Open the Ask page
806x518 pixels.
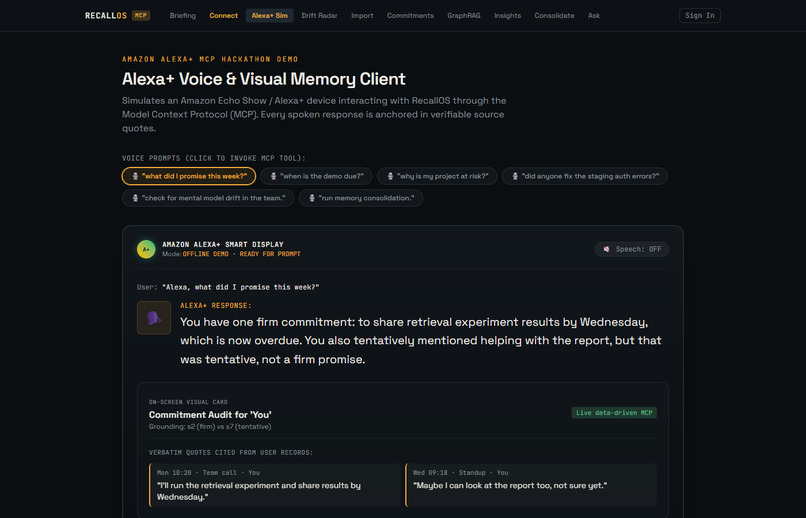pos(594,15)
